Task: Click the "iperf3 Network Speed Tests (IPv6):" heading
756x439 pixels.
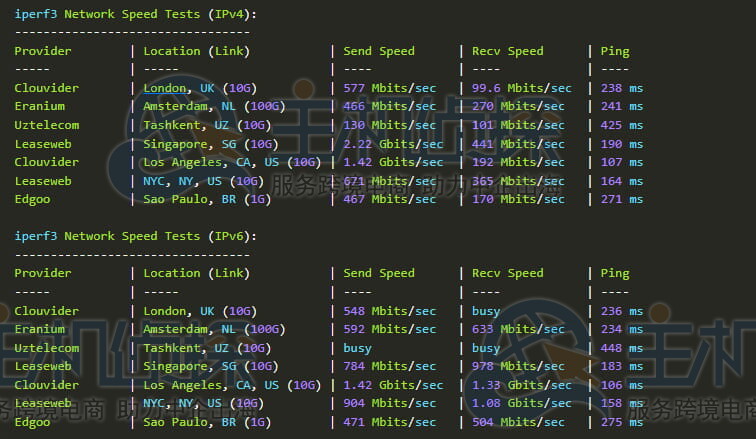Action: pos(135,236)
